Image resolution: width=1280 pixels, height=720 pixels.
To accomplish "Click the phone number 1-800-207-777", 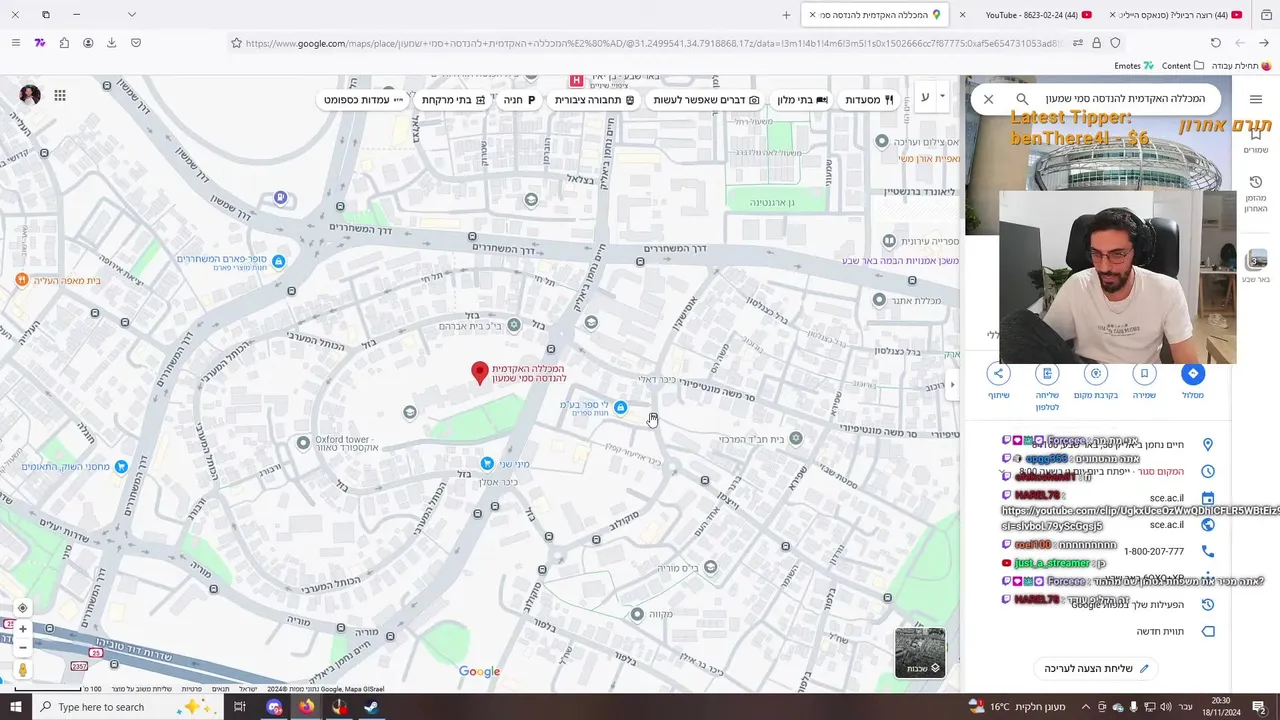I will (x=1154, y=551).
